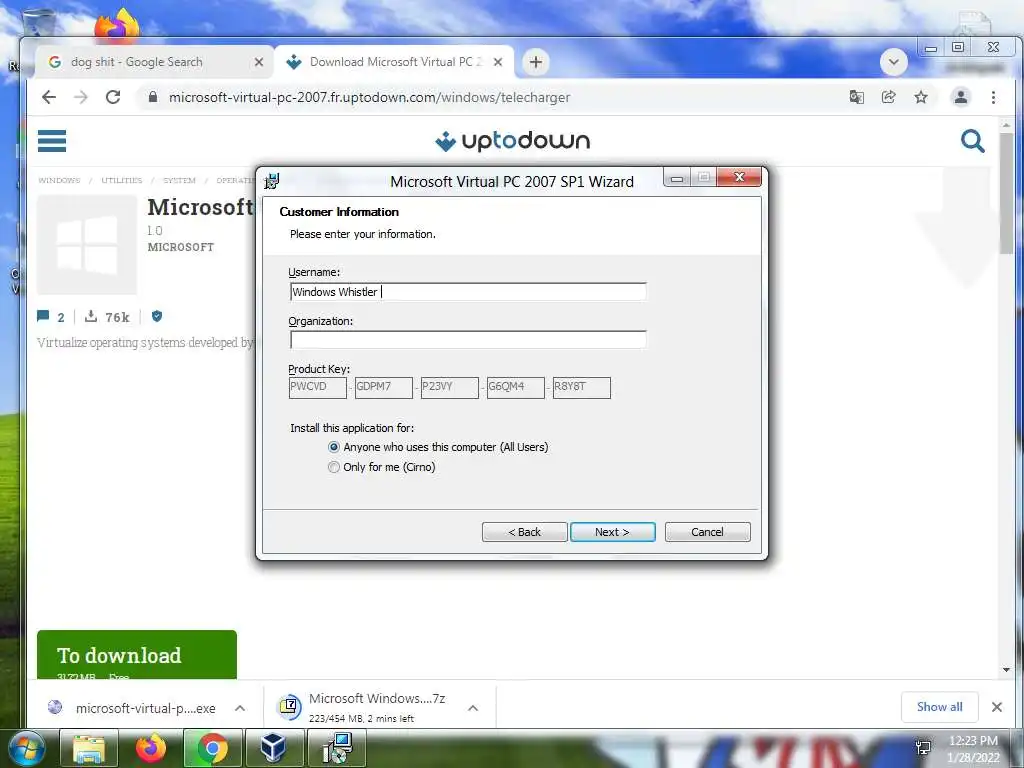
Task: Open a new Chrome tab
Action: point(536,62)
